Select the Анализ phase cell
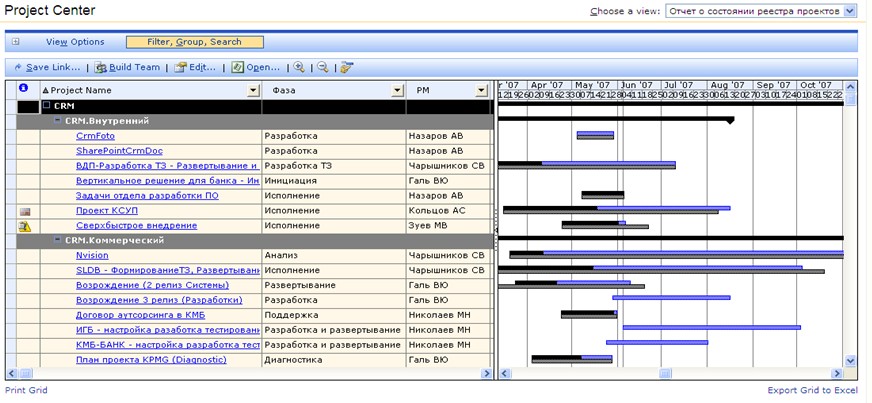Image resolution: width=872 pixels, height=403 pixels. point(334,255)
